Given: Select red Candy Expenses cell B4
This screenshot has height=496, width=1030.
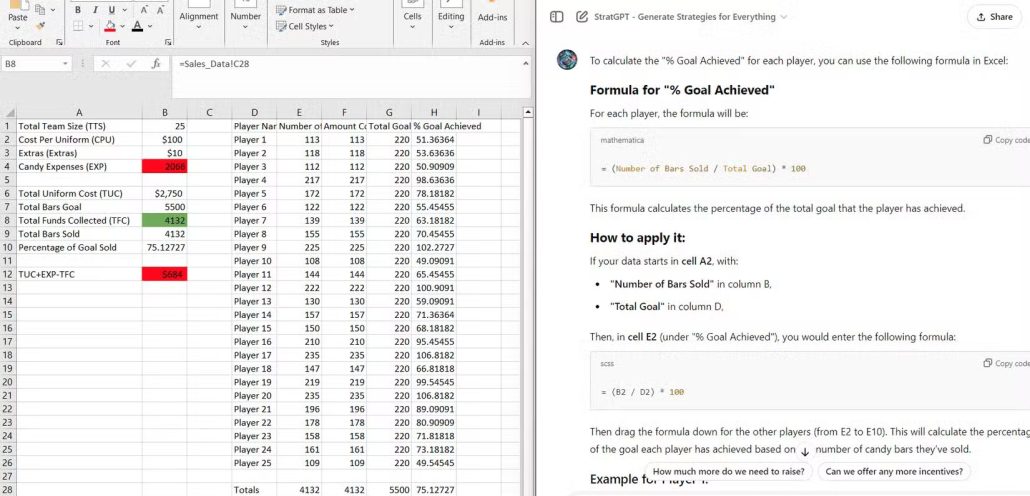Looking at the screenshot, I should [x=164, y=167].
